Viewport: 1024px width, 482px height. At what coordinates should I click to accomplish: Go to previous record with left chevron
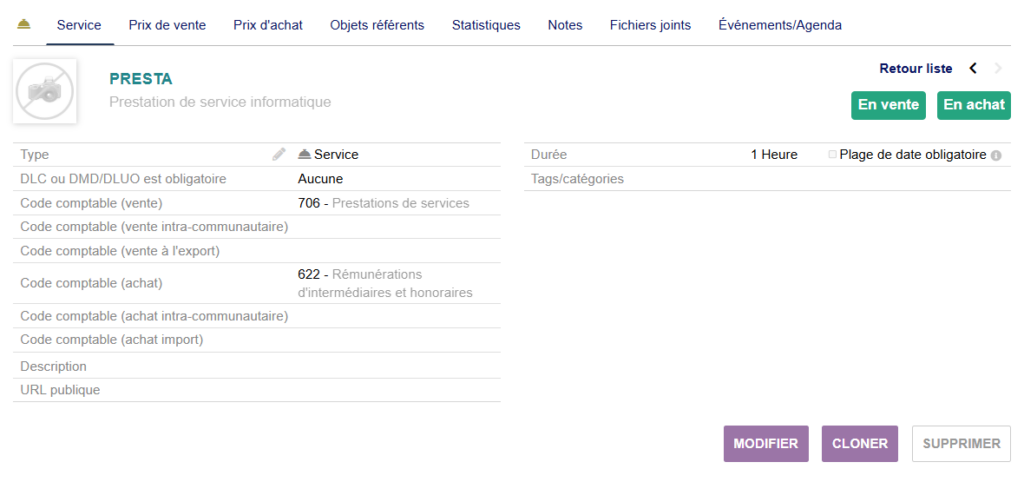(x=973, y=69)
